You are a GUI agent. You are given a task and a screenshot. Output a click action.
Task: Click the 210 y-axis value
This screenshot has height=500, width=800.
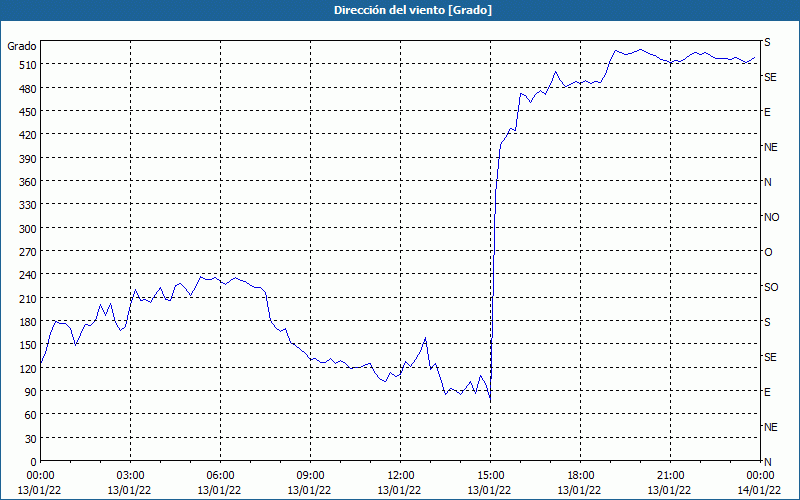click(28, 298)
